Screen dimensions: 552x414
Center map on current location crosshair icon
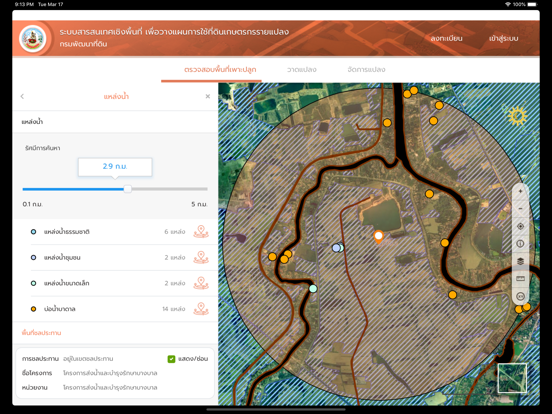click(520, 226)
